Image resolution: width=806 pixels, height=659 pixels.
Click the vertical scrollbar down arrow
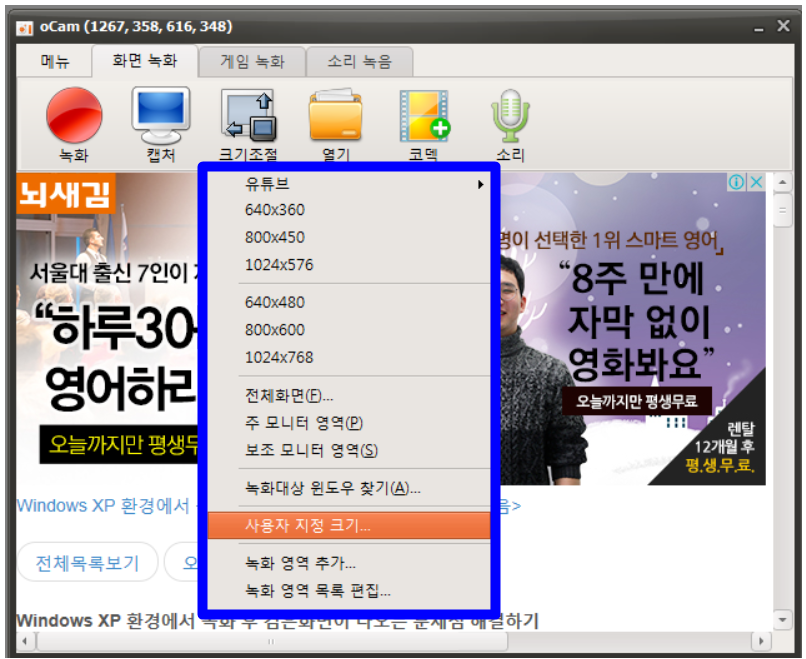coord(782,619)
